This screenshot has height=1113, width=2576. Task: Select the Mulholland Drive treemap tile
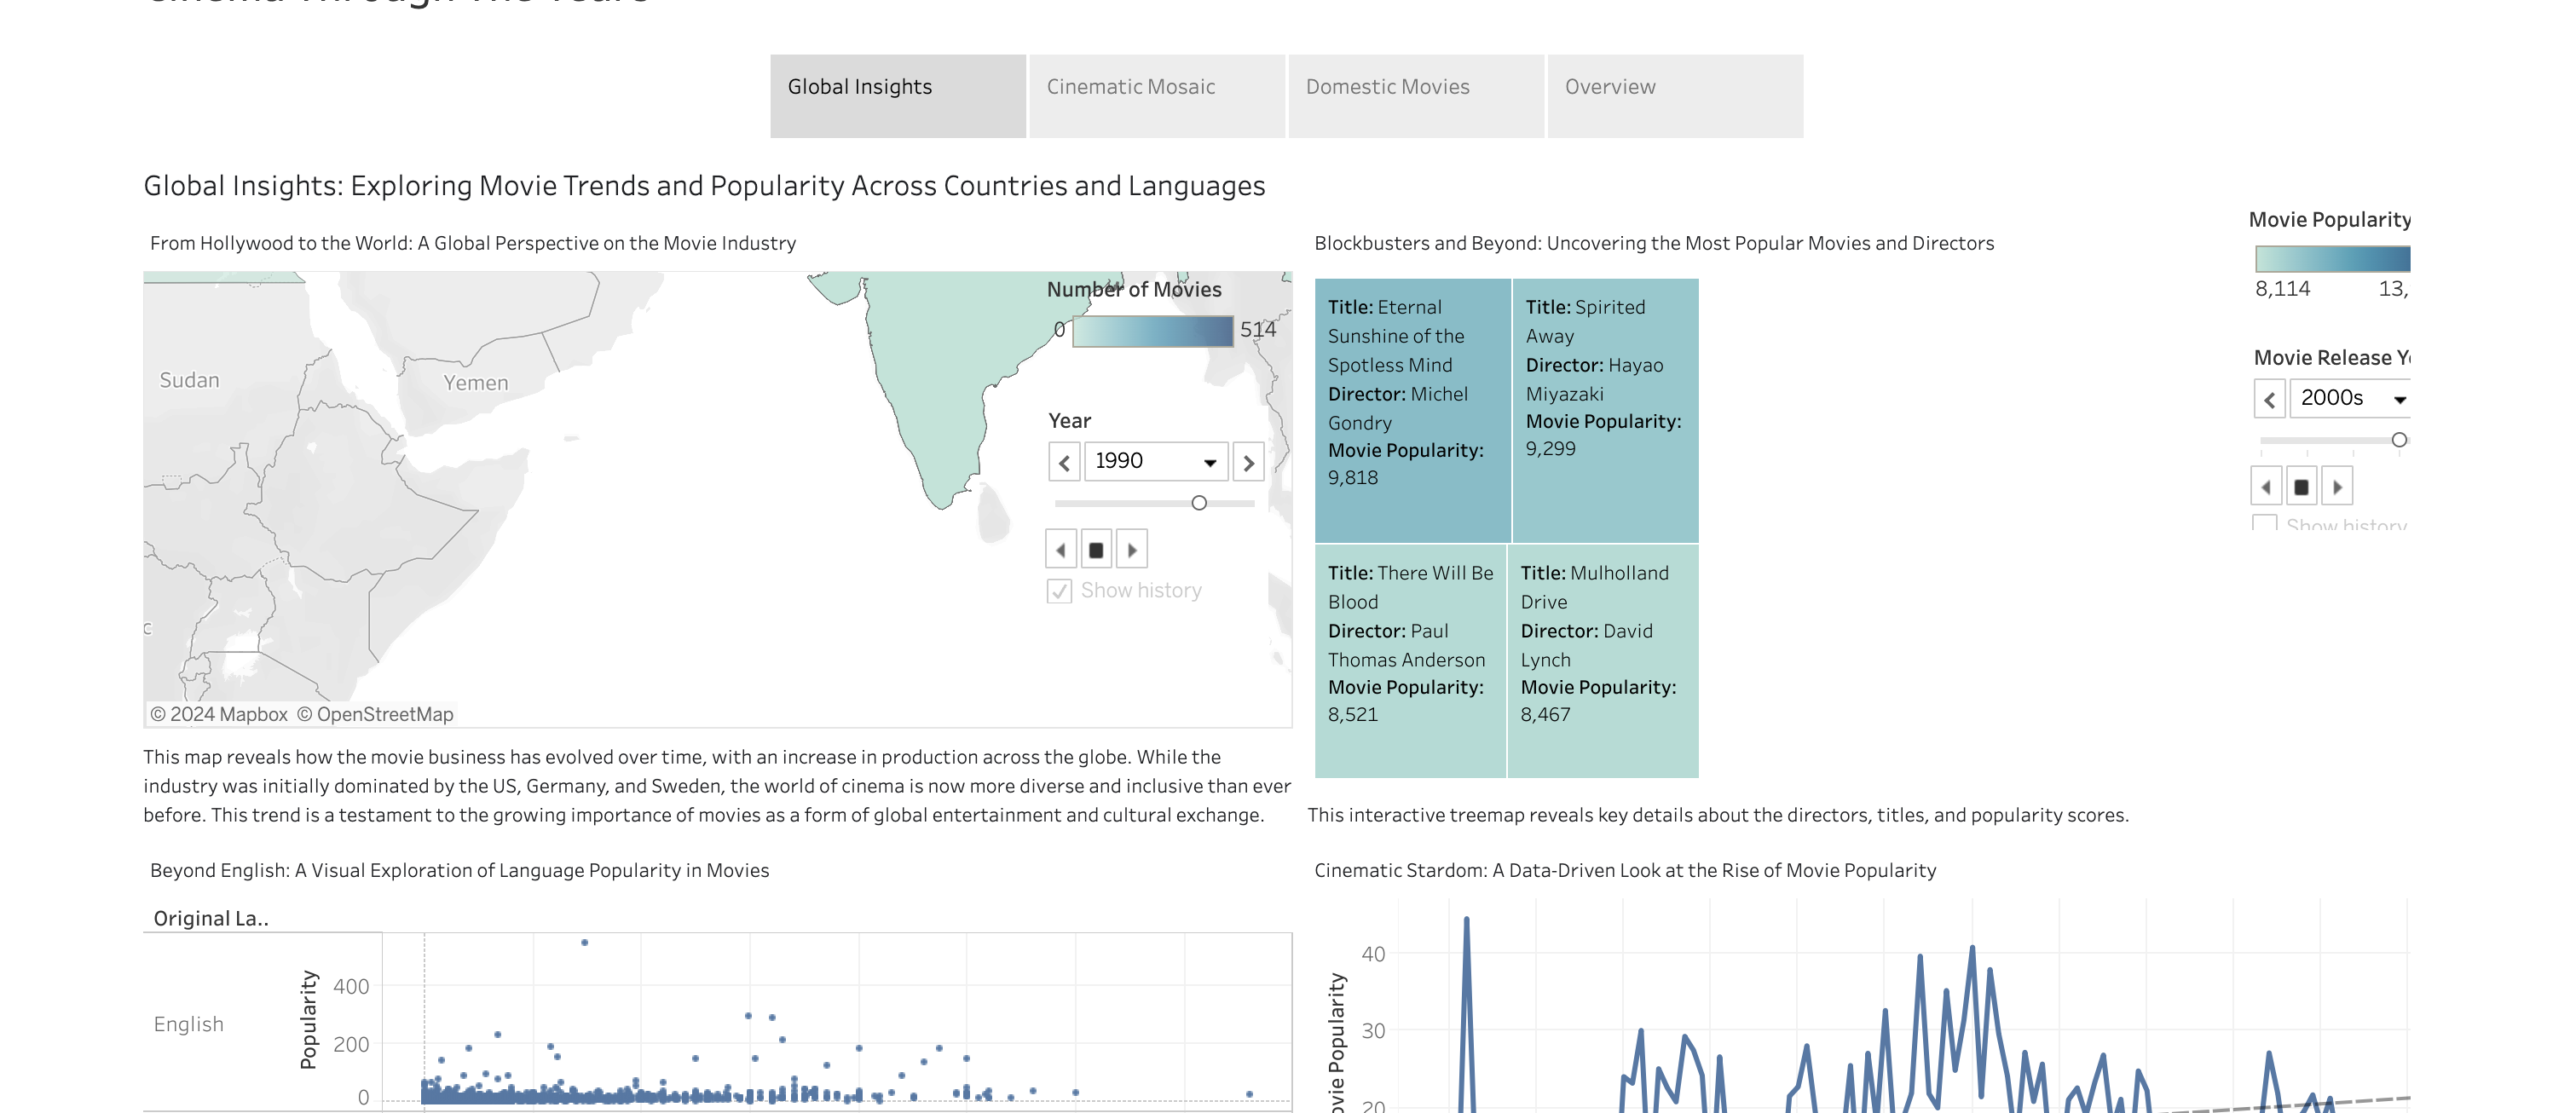click(x=1602, y=660)
